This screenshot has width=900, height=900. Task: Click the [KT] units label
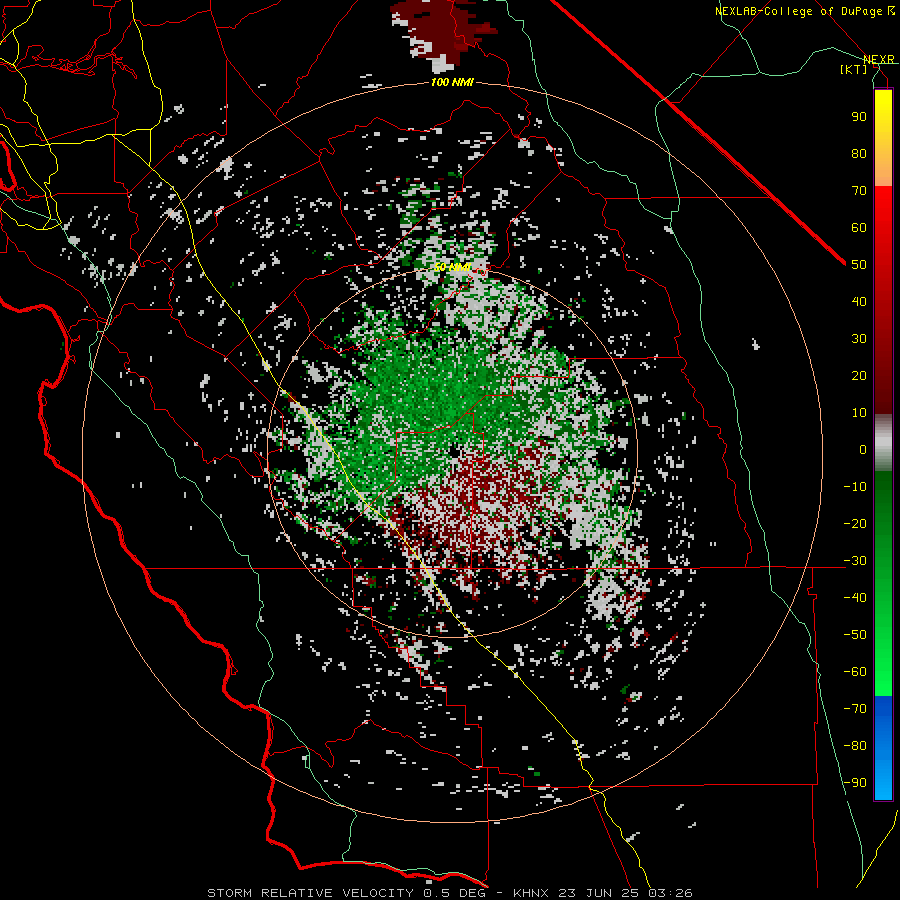(x=854, y=69)
